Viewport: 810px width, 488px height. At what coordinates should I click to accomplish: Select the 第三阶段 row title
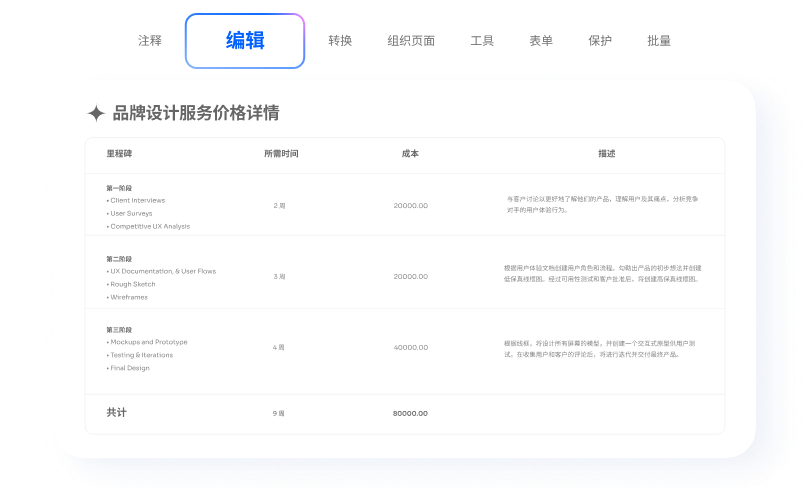[x=119, y=329]
